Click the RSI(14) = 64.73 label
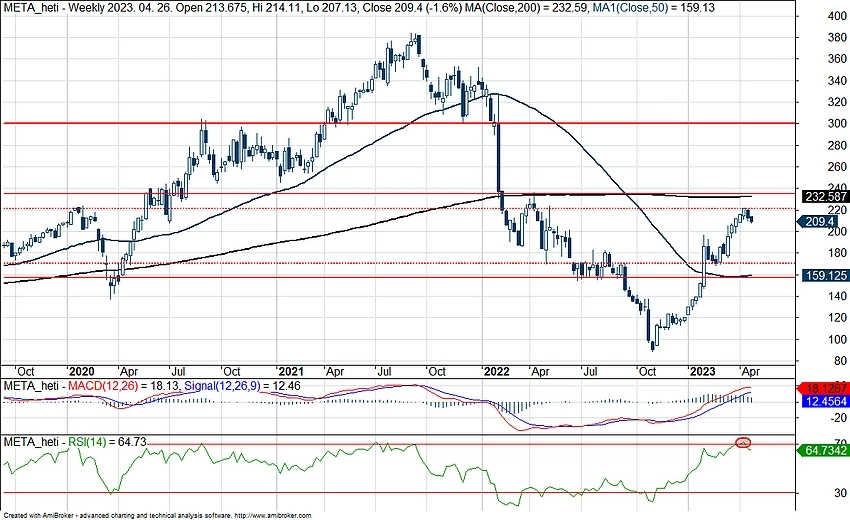850x520 pixels. 107,442
